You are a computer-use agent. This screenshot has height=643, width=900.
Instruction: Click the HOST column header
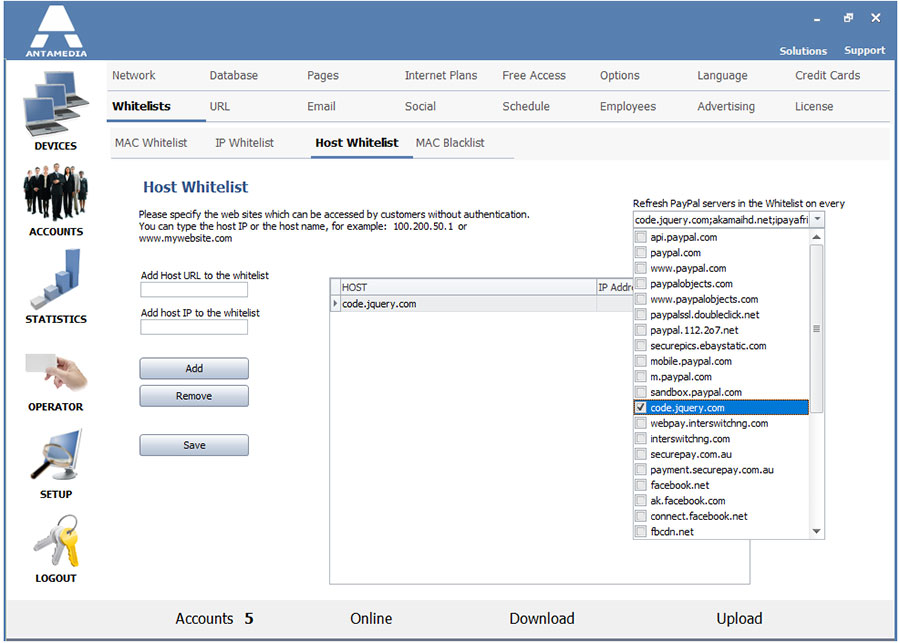pyautogui.click(x=468, y=287)
